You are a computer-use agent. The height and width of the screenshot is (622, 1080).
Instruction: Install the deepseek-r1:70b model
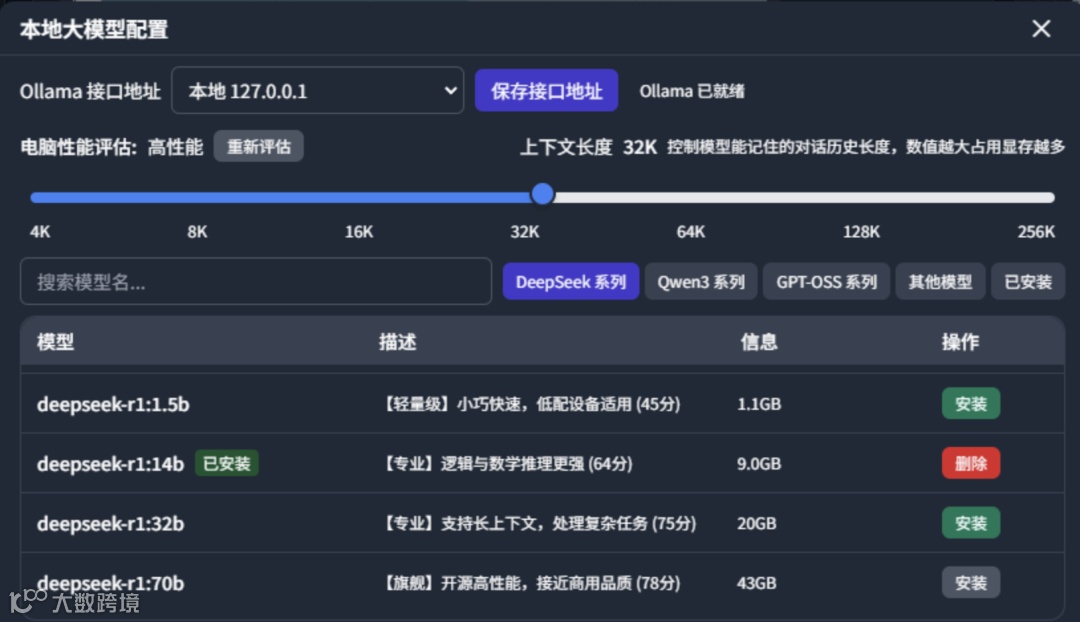pos(970,583)
